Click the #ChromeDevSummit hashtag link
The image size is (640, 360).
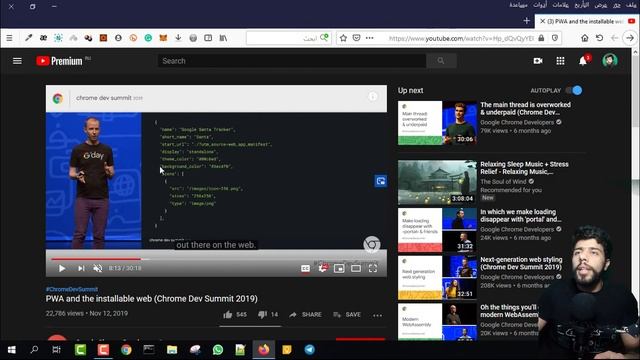point(72,289)
